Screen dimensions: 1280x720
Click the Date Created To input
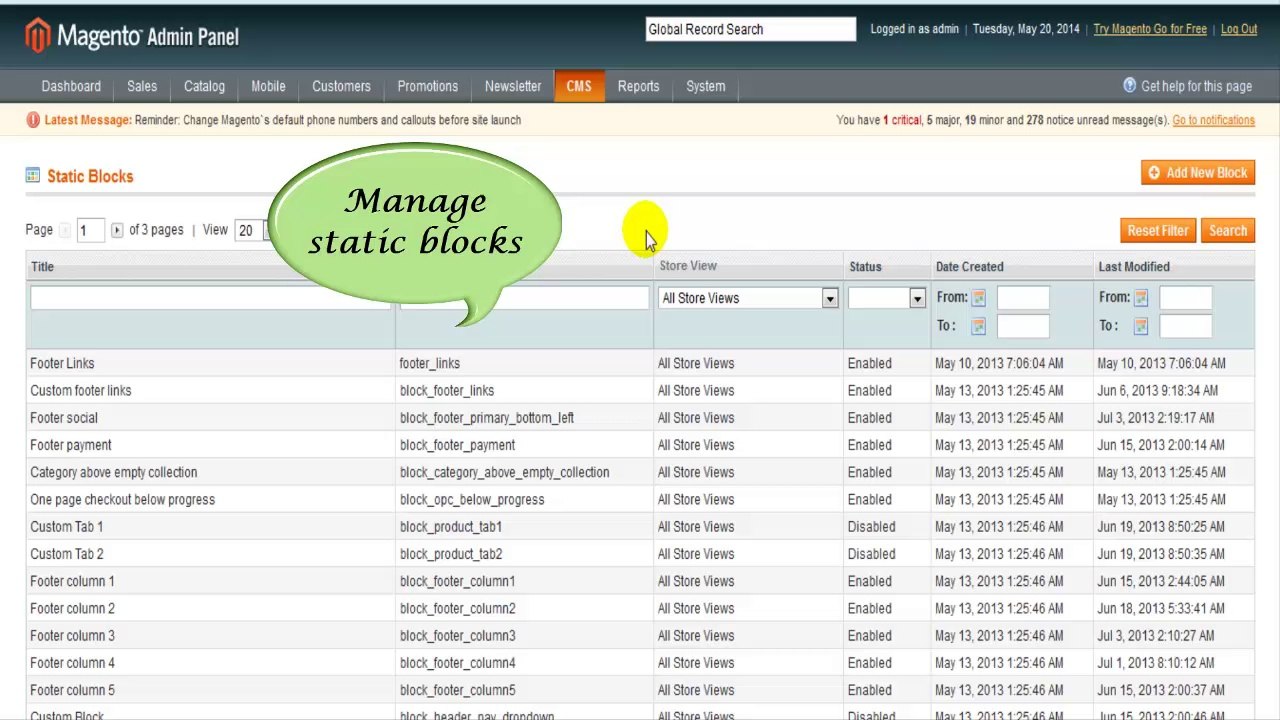pyautogui.click(x=1023, y=326)
